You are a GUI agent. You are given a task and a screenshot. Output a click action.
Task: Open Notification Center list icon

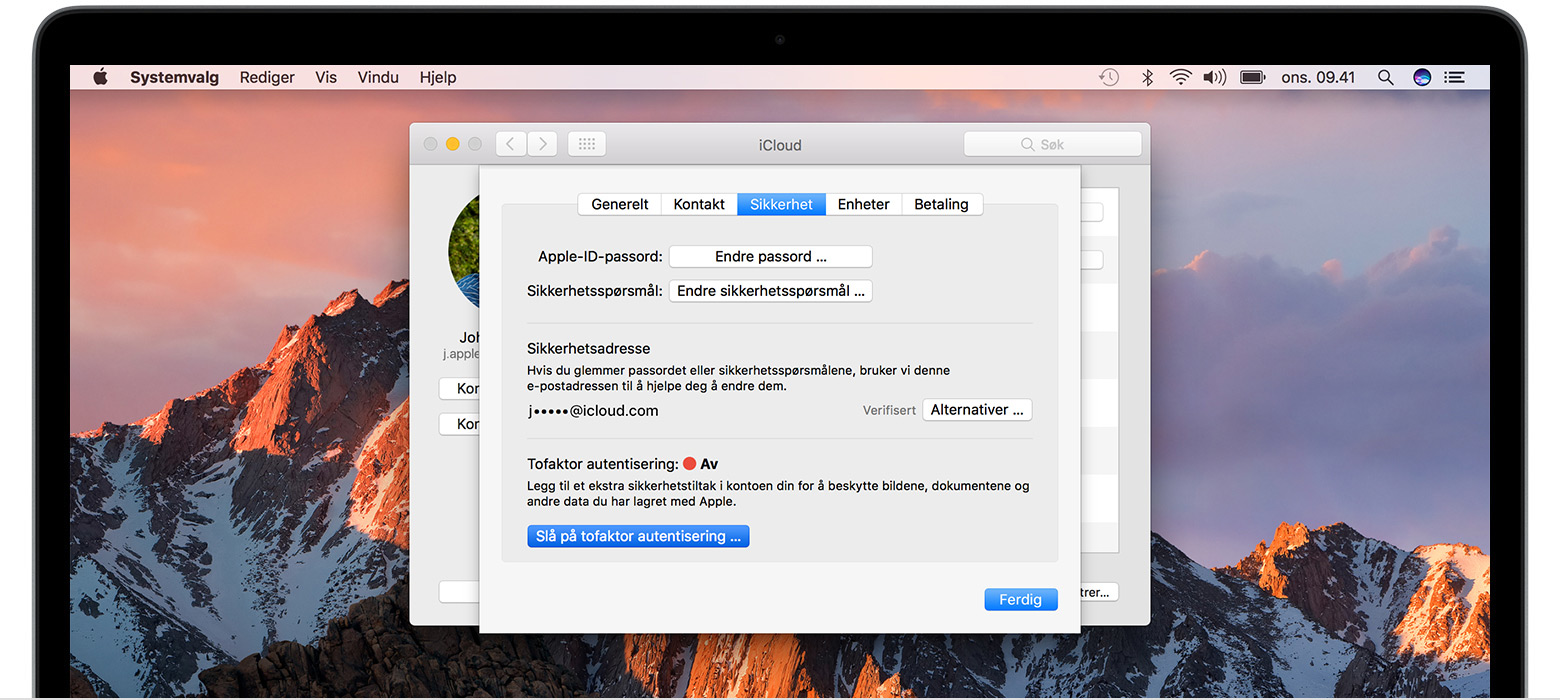(x=1455, y=77)
